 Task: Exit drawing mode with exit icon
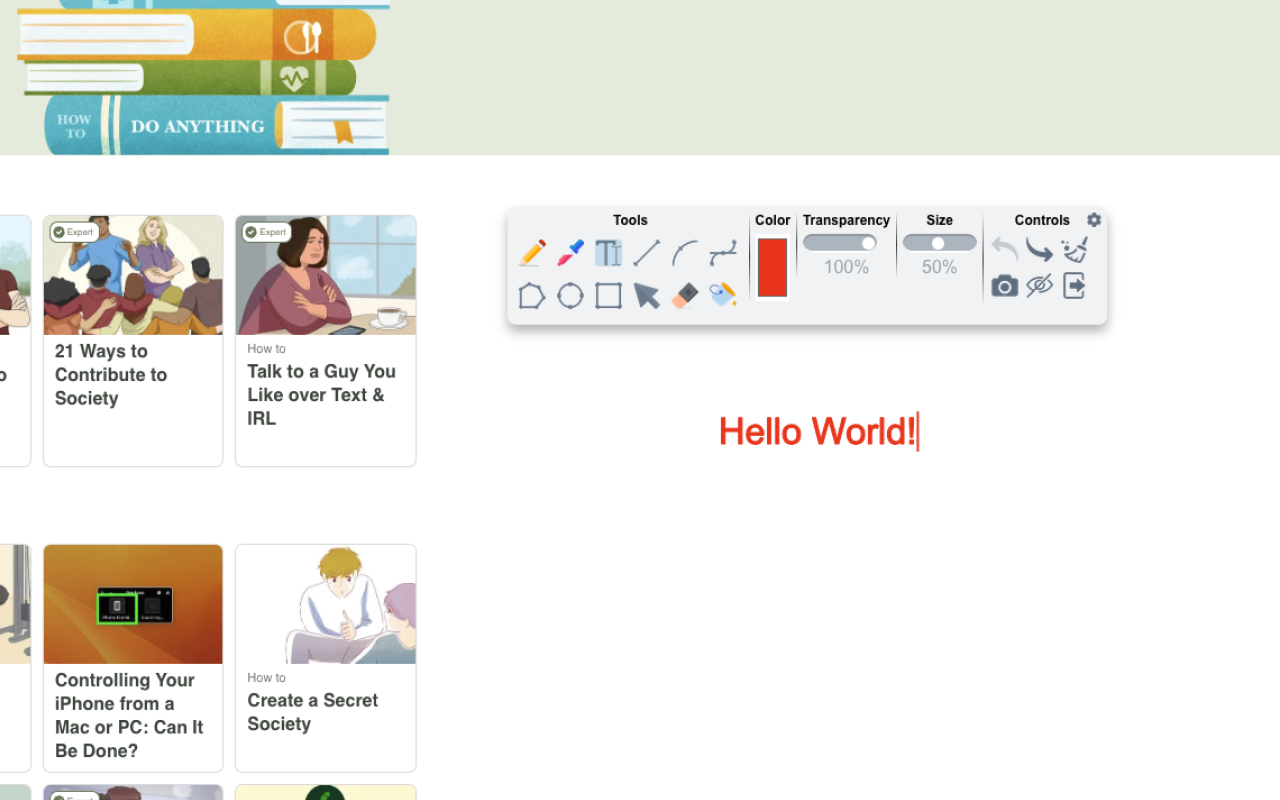[1075, 286]
